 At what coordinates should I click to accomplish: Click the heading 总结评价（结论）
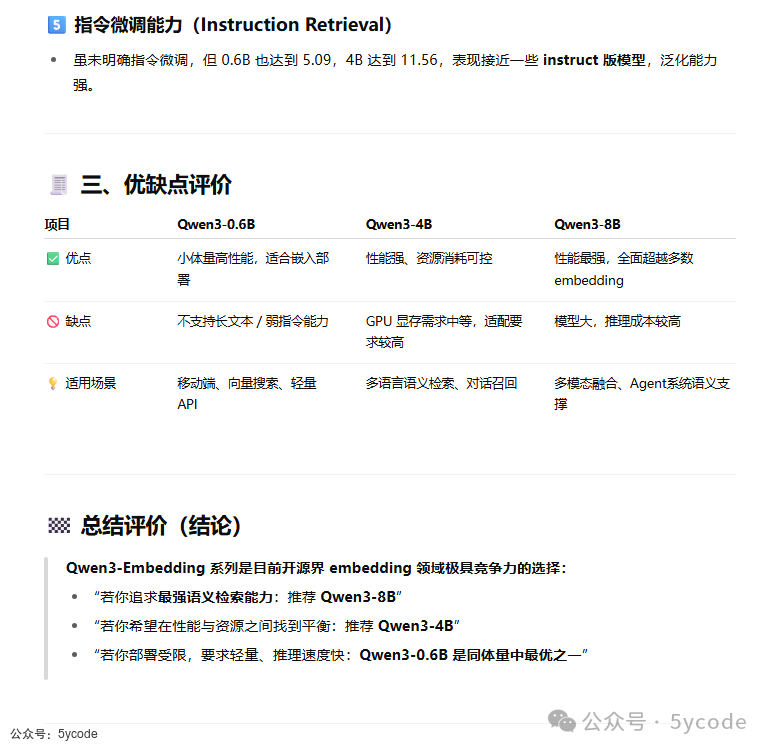161,525
